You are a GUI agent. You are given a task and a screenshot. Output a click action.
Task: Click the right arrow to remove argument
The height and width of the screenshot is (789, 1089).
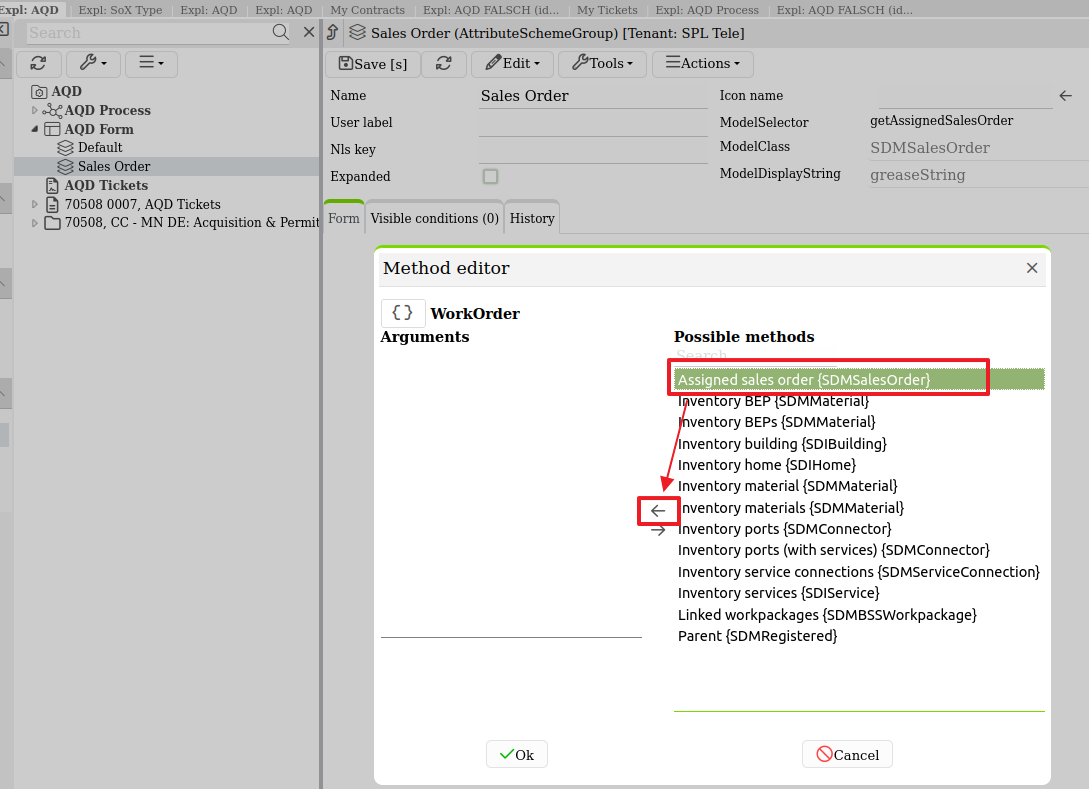[x=658, y=531]
